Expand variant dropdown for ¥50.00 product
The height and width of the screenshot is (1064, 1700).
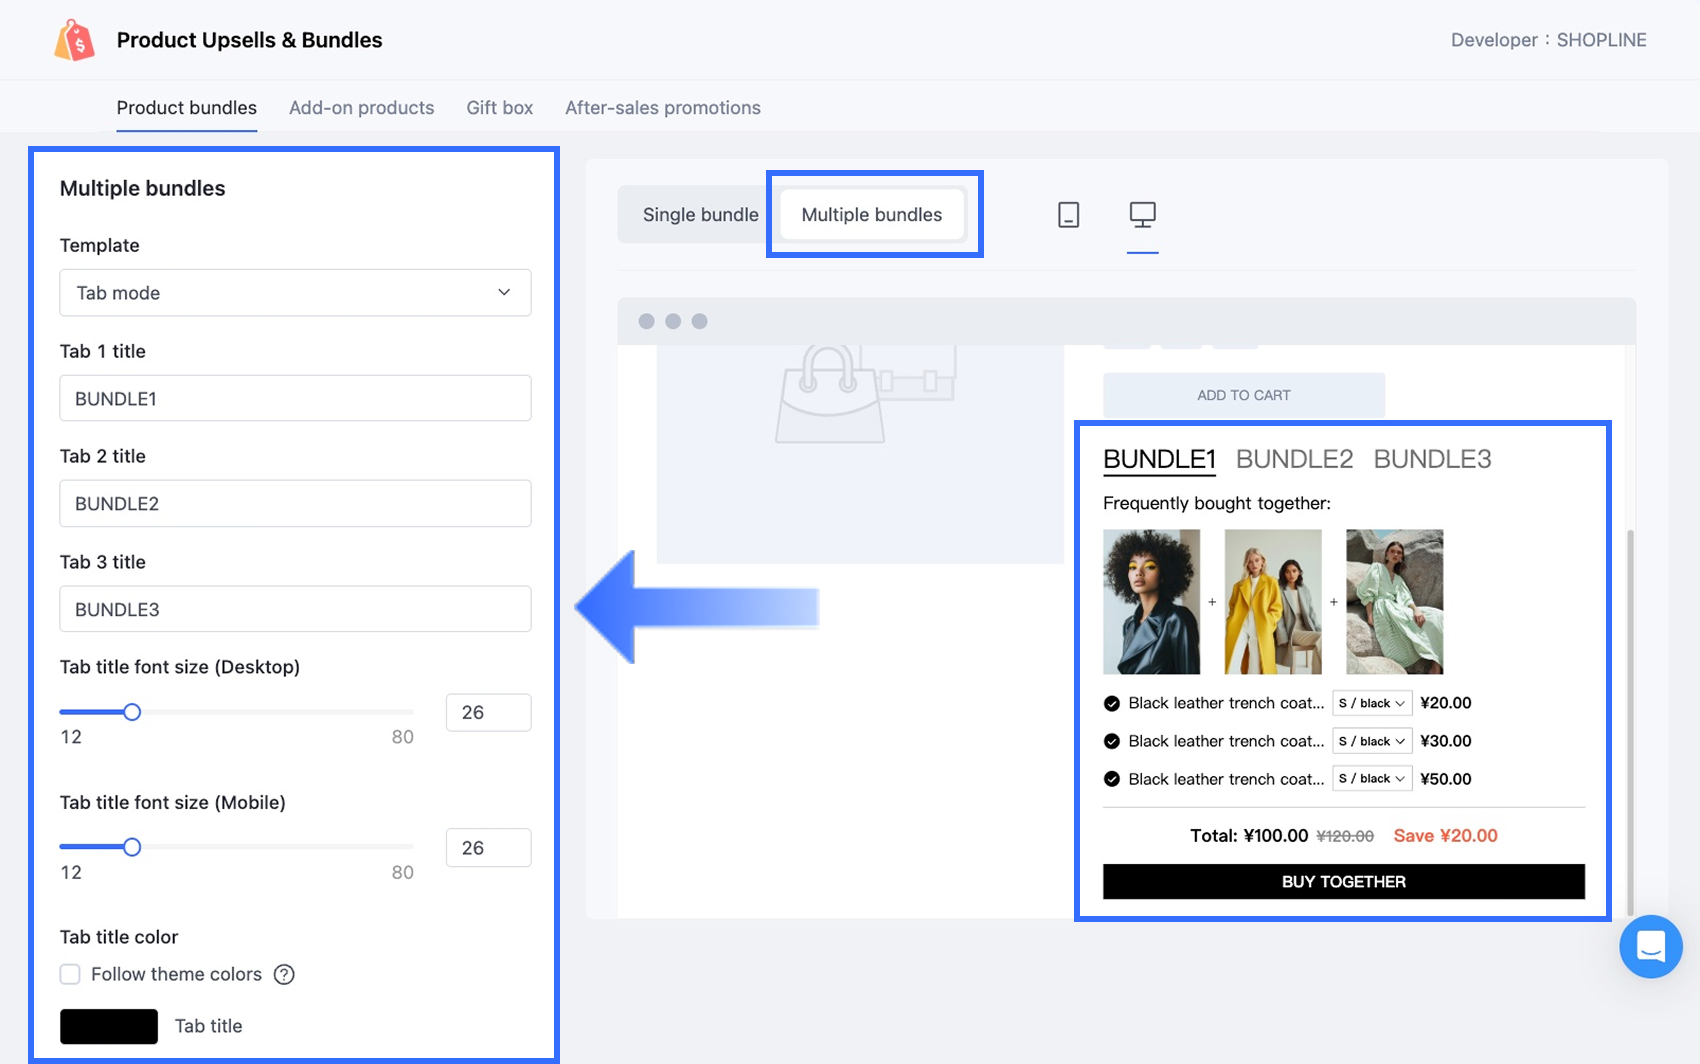(1371, 779)
